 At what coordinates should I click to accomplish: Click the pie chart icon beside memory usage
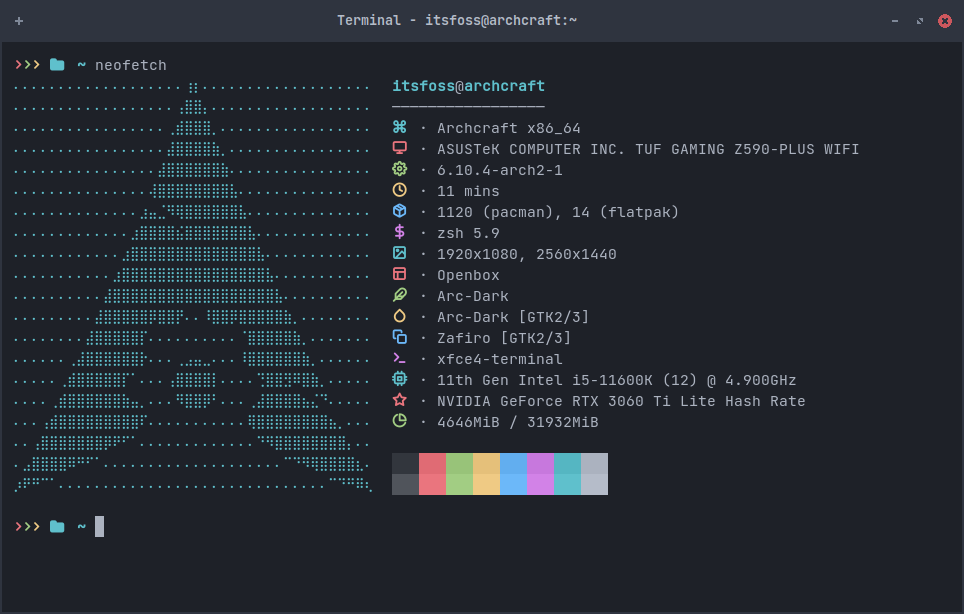(400, 421)
